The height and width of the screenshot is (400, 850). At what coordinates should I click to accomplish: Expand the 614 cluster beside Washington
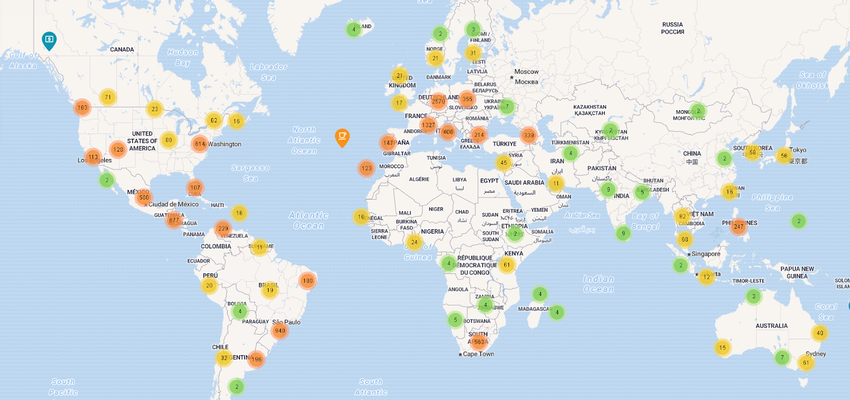pyautogui.click(x=199, y=144)
